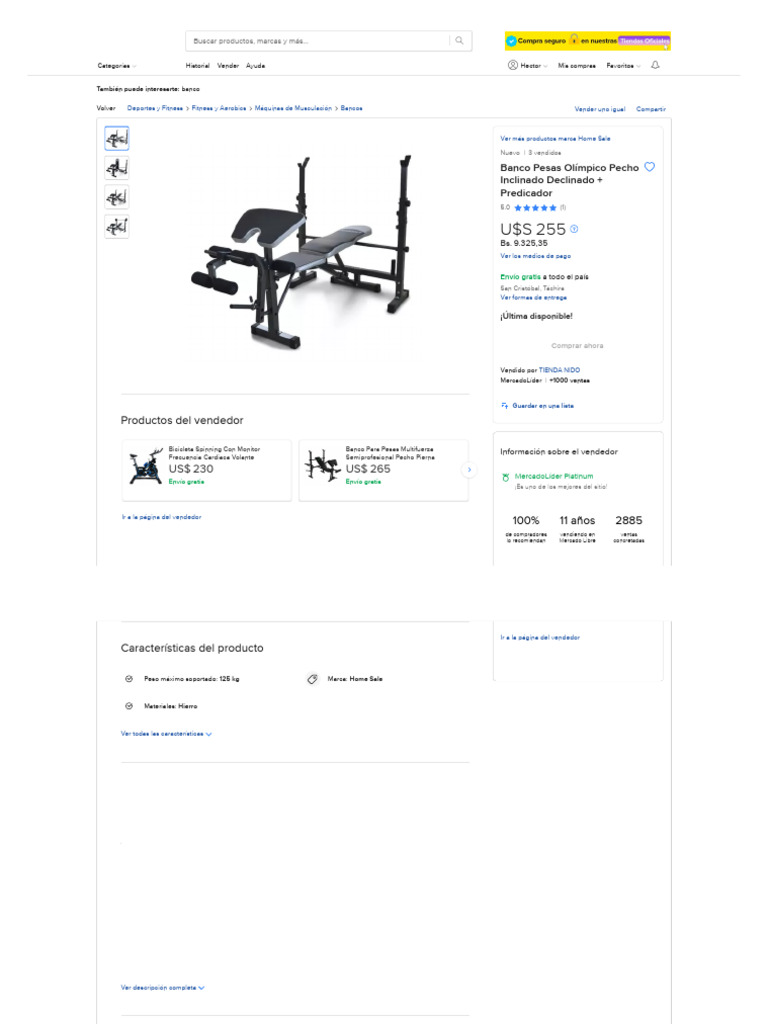Open Mis compras menu item
This screenshot has height=1024, width=768.
pyautogui.click(x=577, y=66)
